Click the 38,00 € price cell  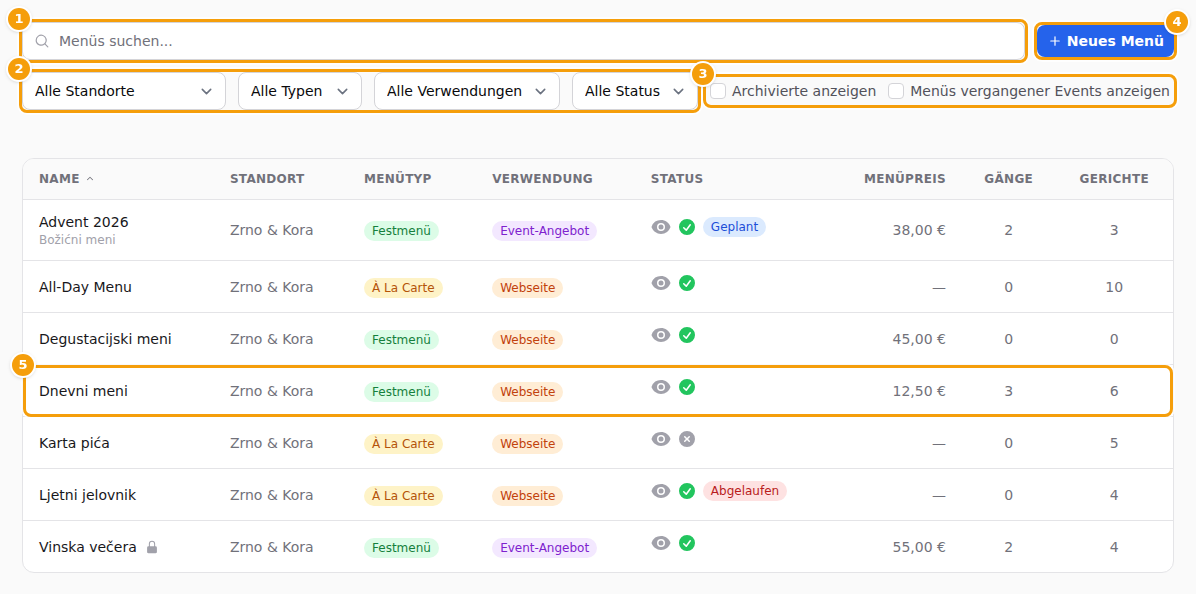click(x=919, y=230)
